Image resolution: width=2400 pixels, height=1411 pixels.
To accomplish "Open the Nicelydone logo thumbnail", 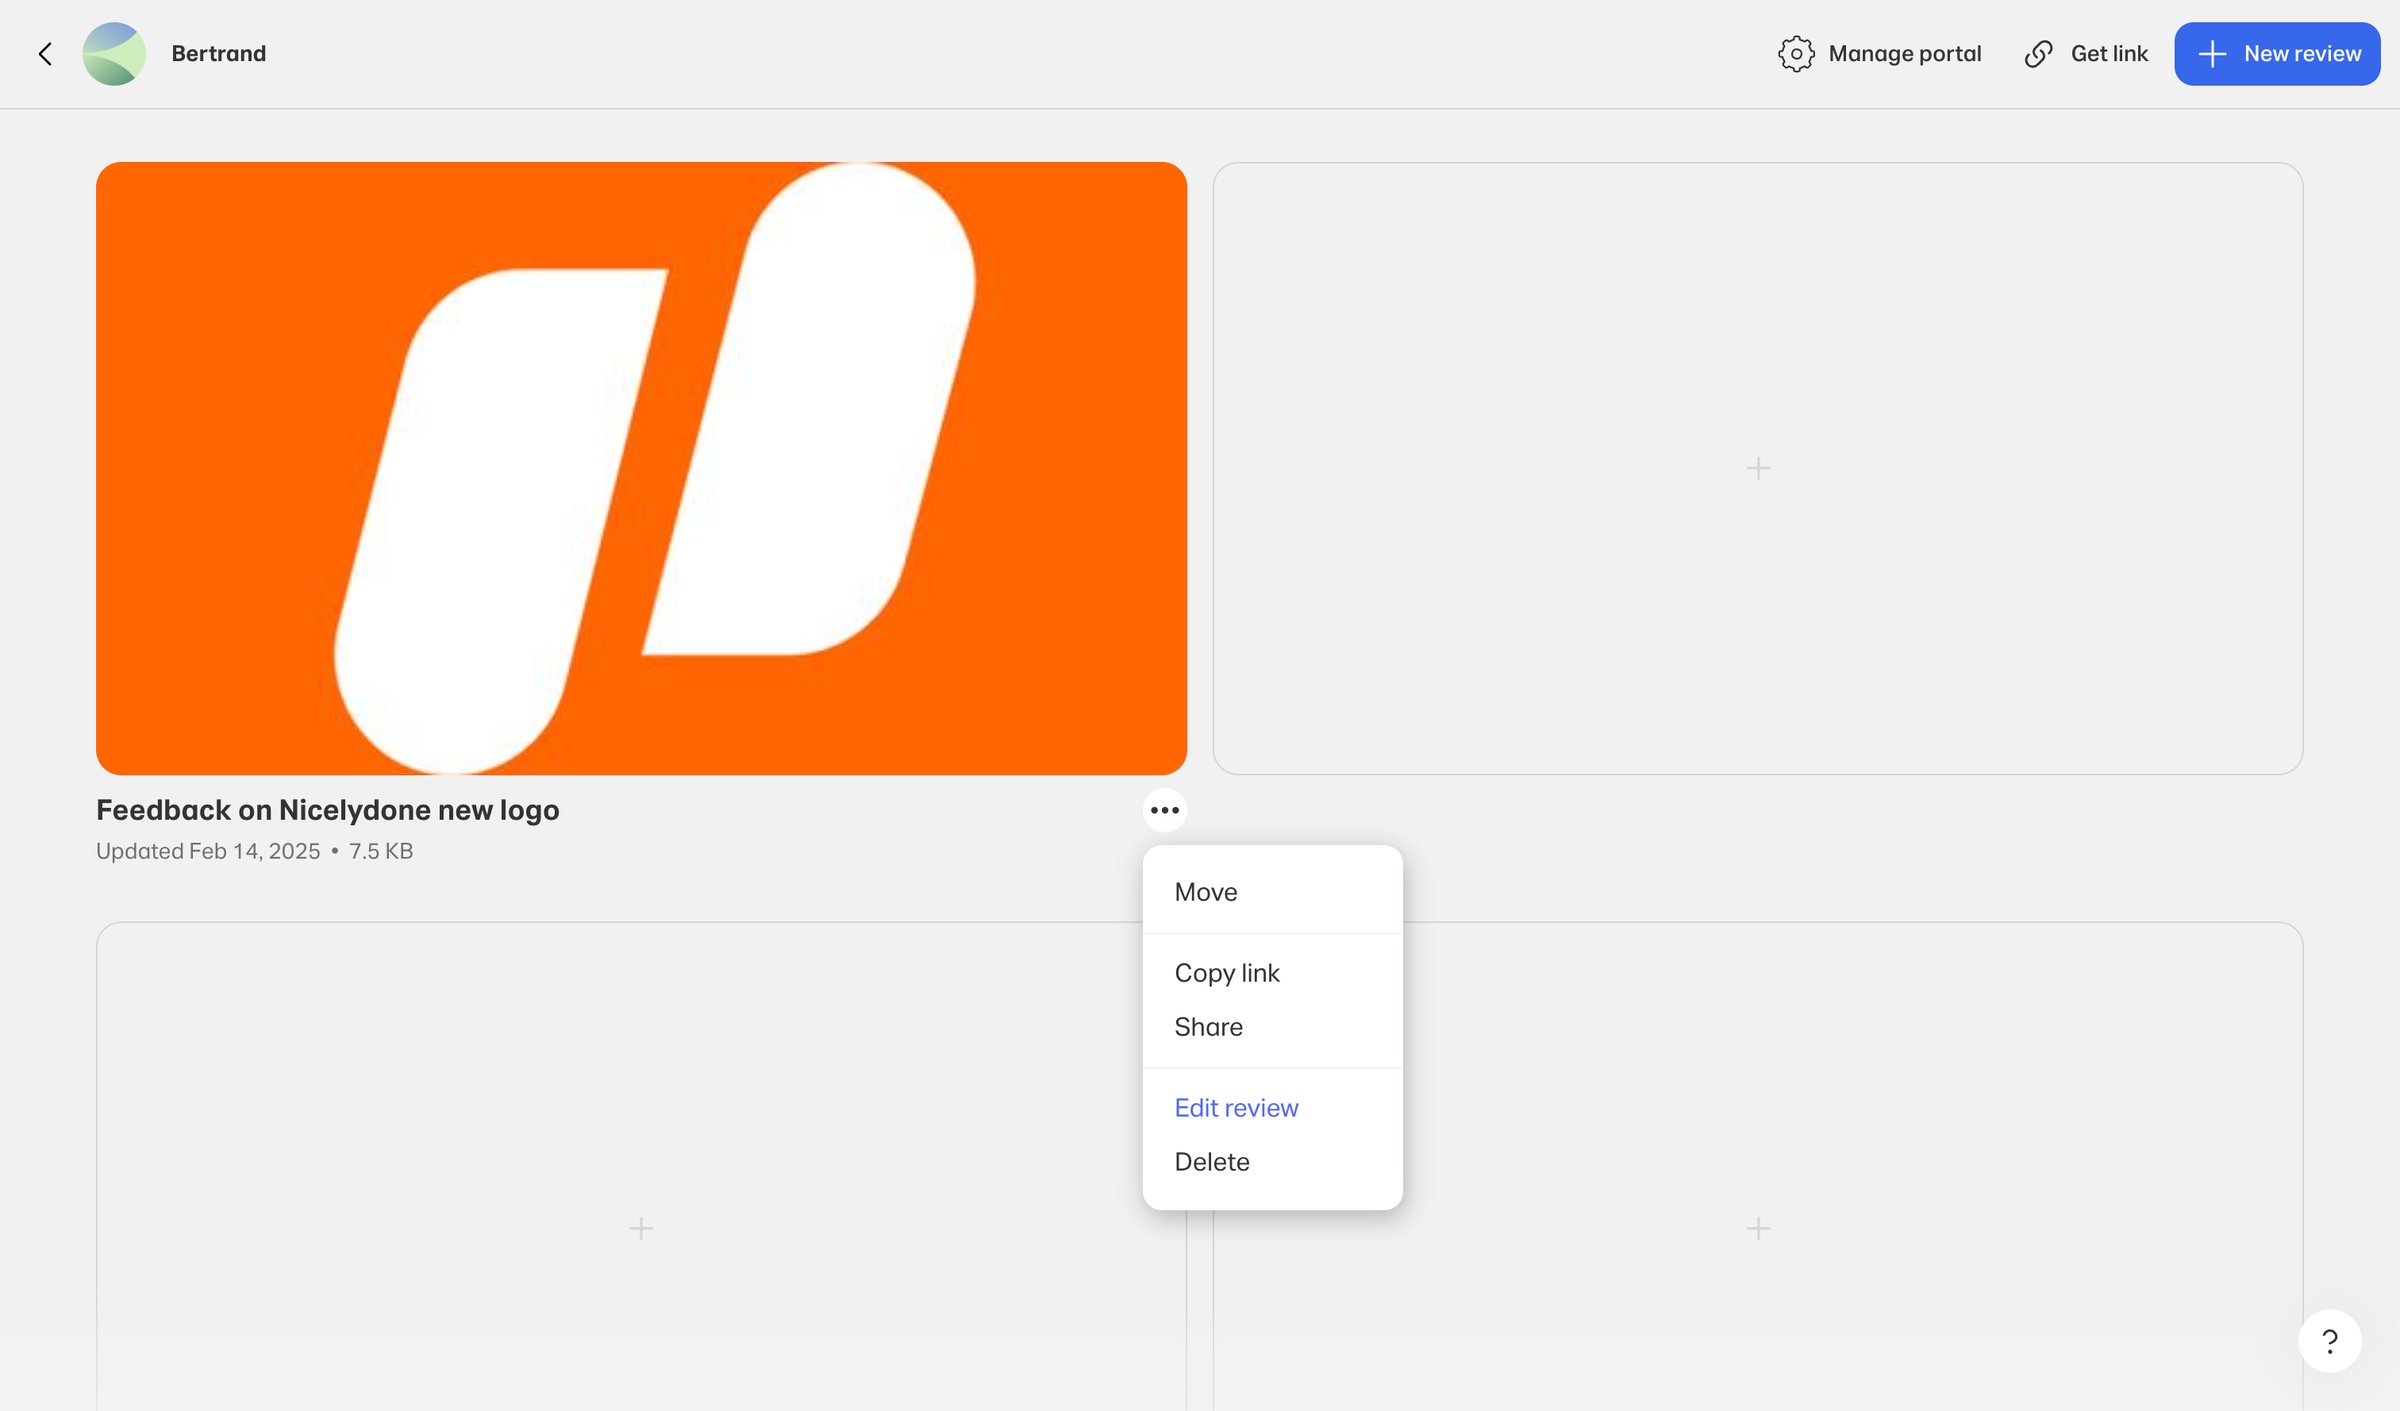I will click(x=641, y=468).
